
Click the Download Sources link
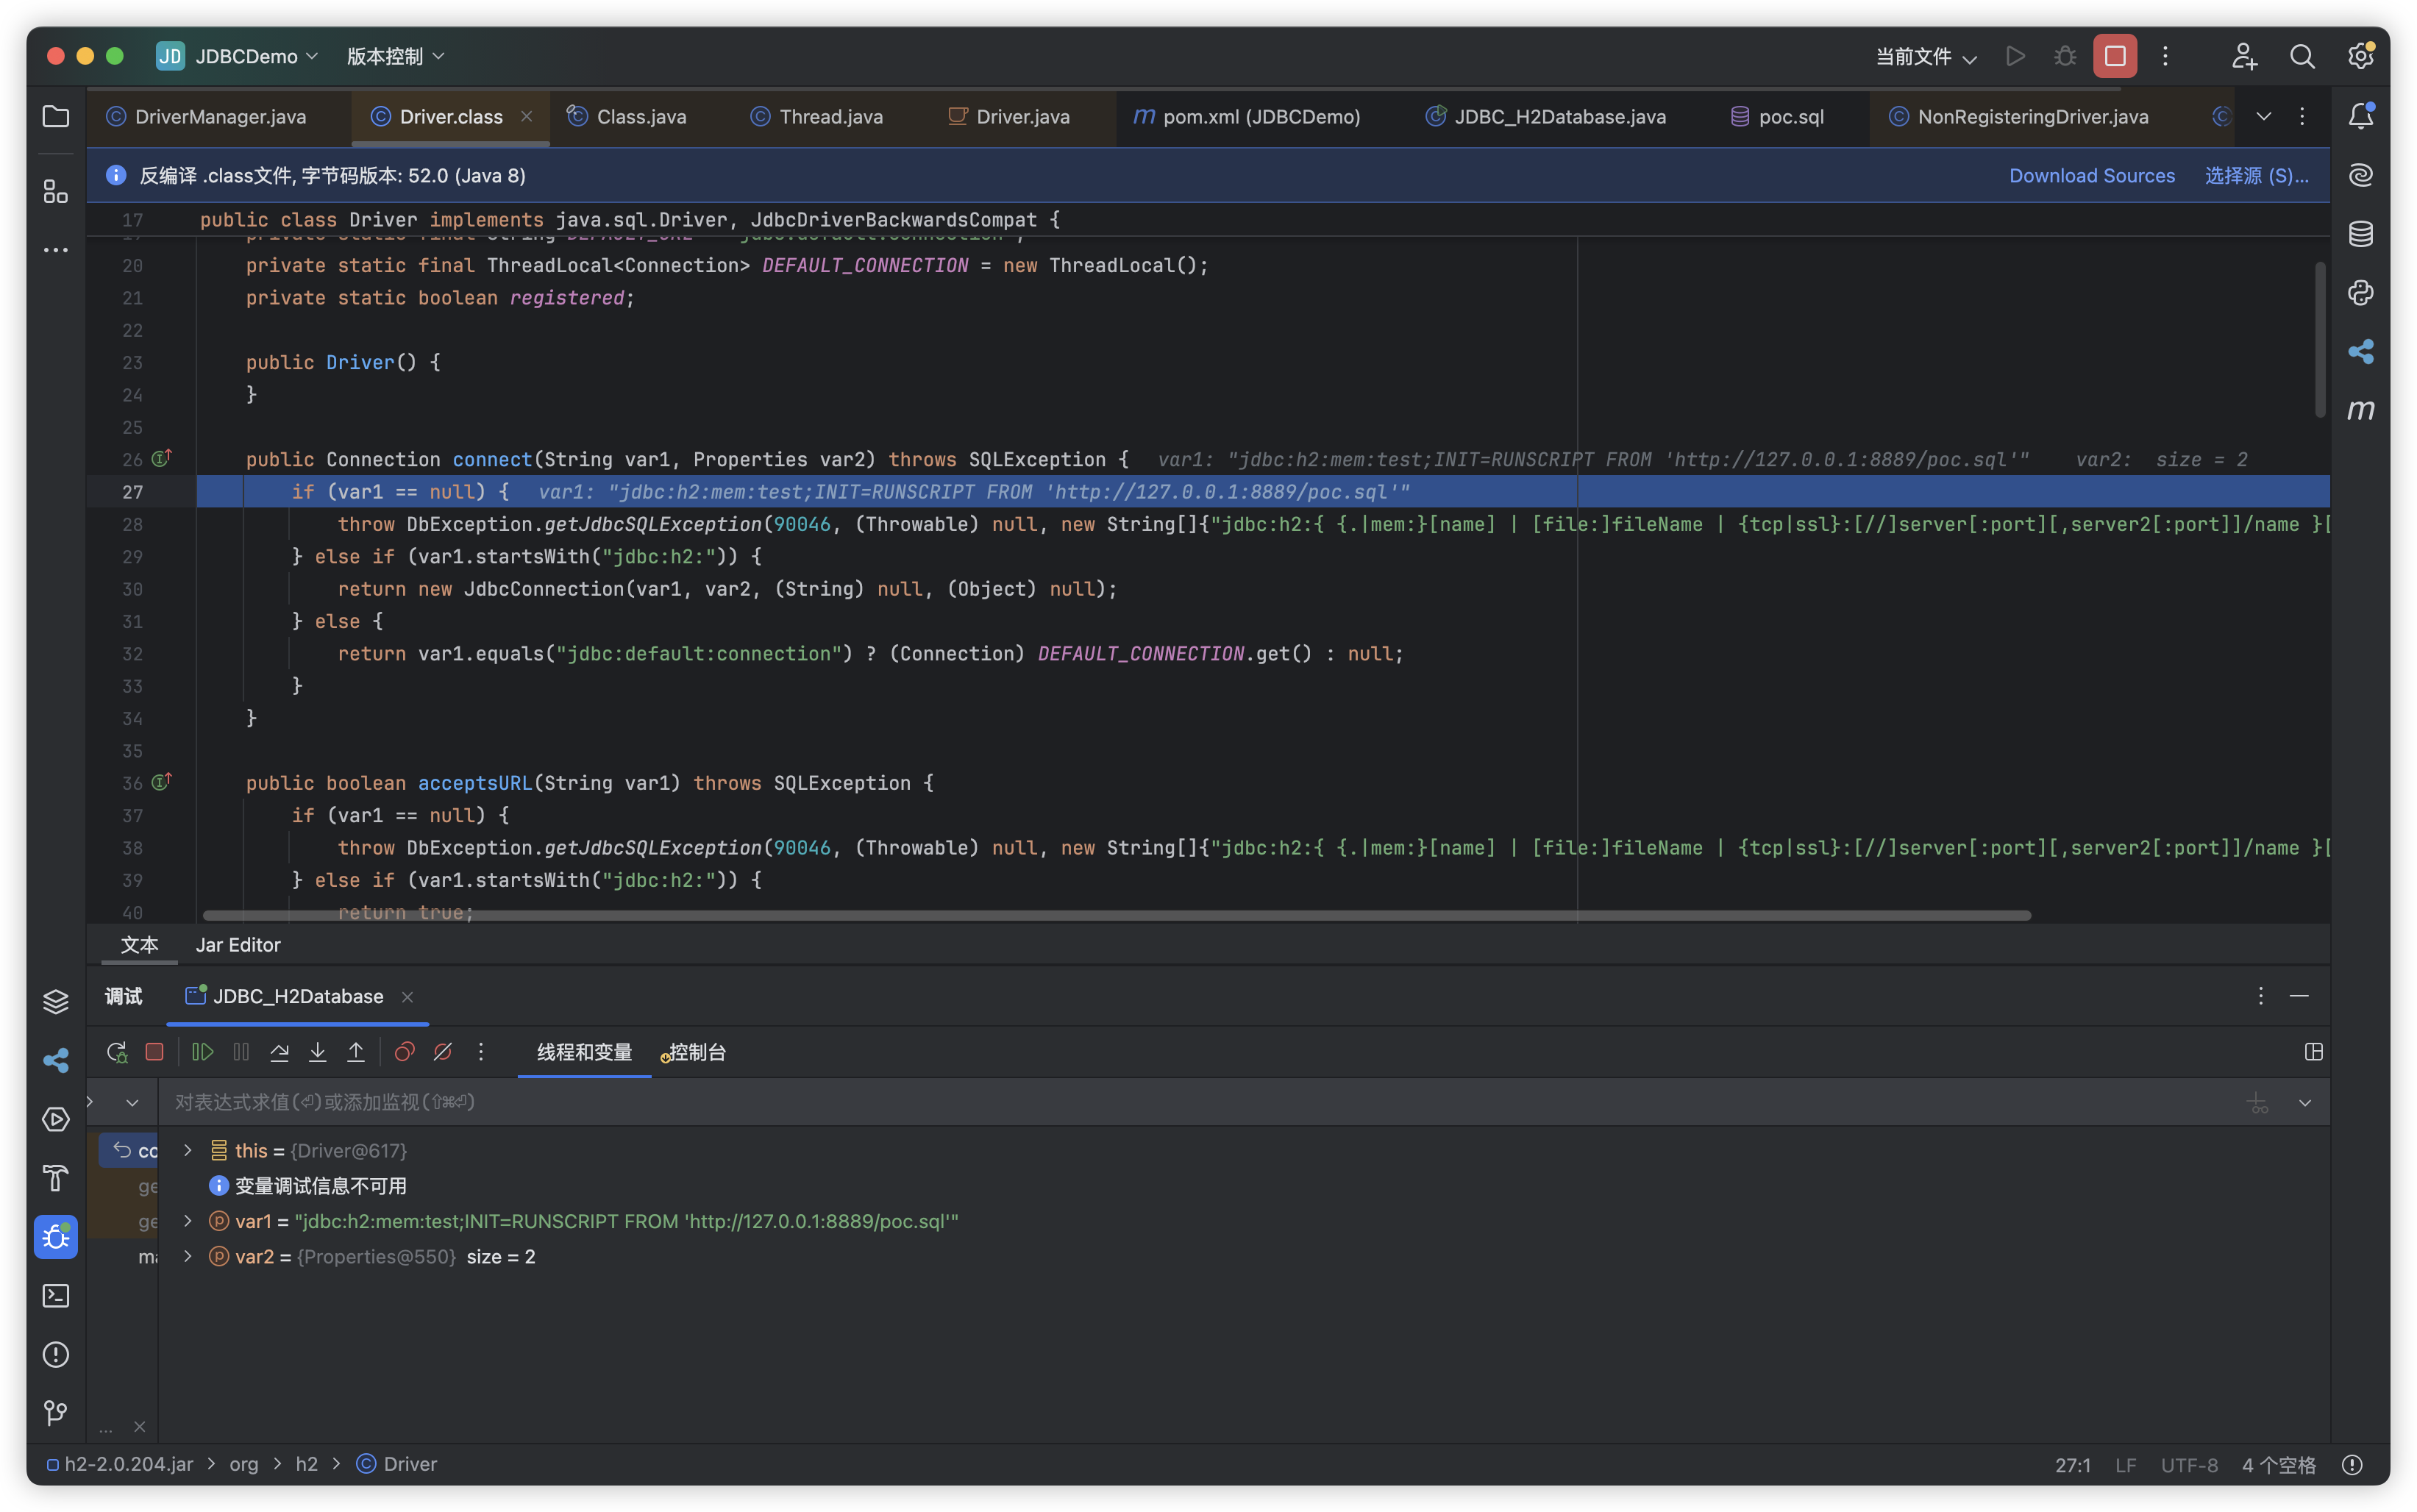point(2092,175)
